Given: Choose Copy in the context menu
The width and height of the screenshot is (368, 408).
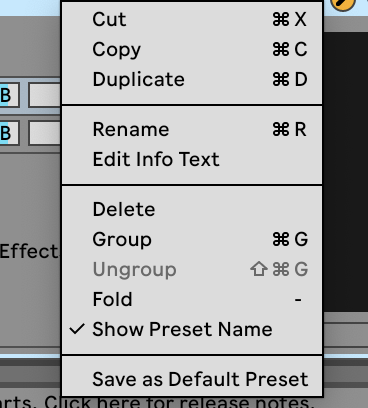Looking at the screenshot, I should click(192, 49).
